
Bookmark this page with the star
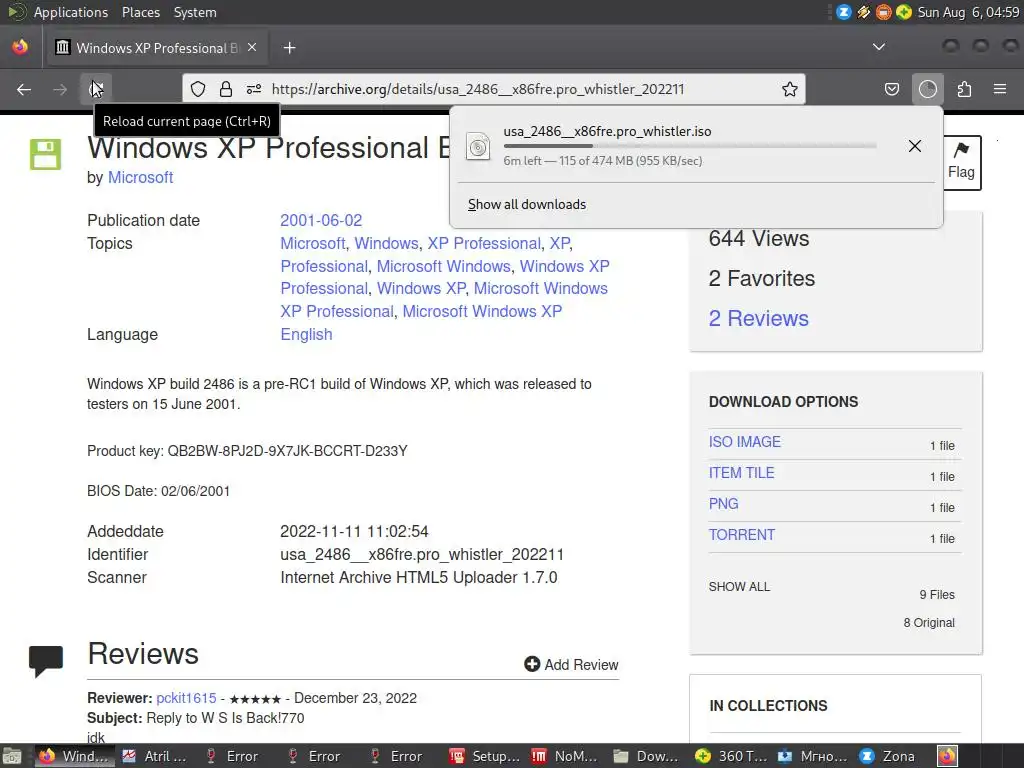click(790, 89)
